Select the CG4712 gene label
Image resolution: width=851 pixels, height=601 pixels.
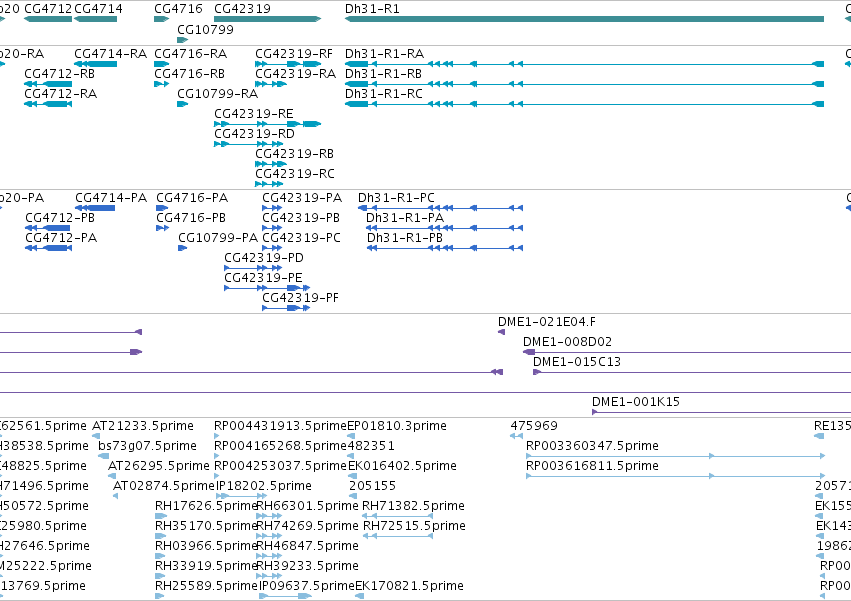(x=48, y=9)
